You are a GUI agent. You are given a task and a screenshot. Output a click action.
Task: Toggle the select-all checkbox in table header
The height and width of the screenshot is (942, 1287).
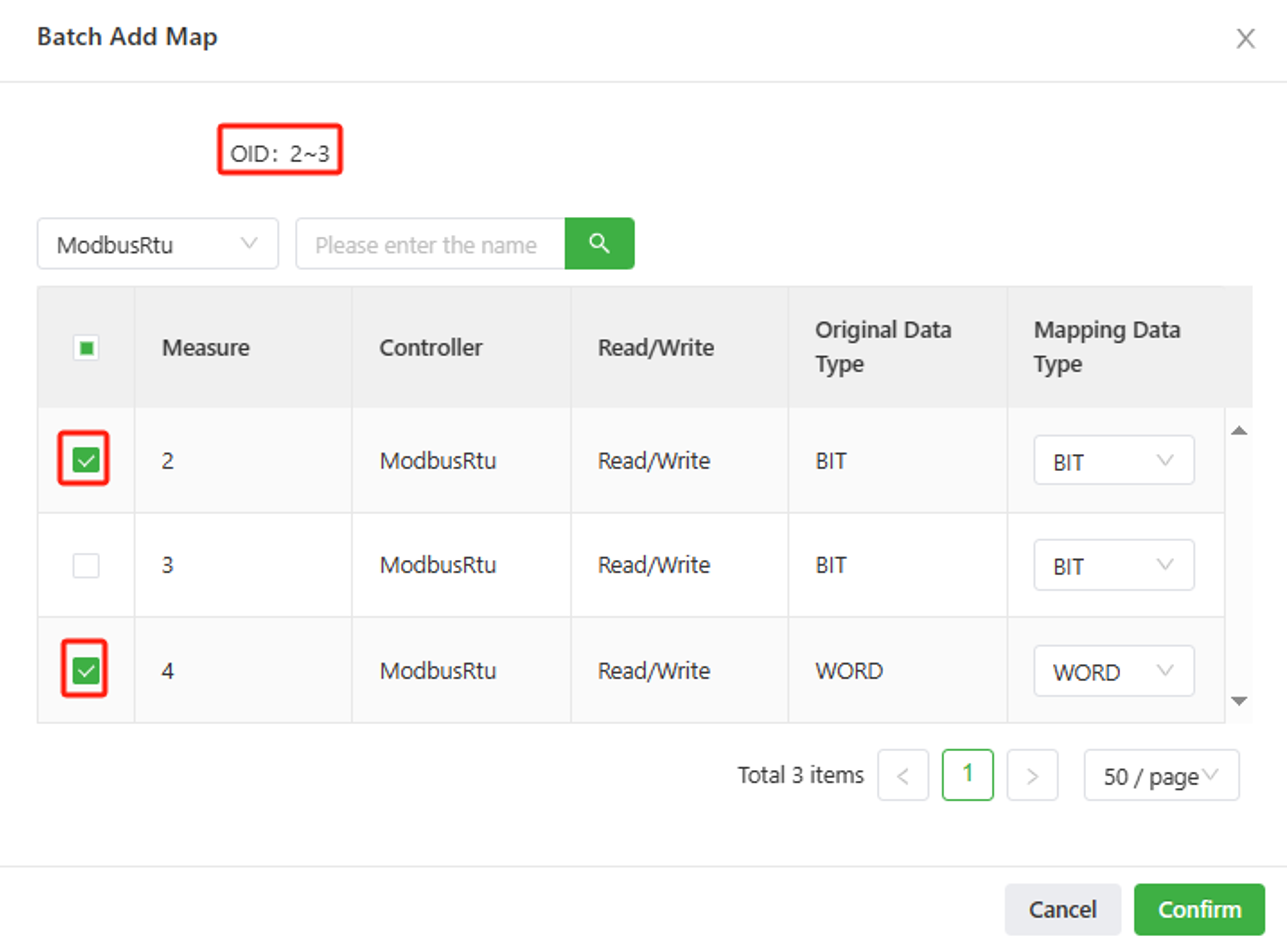[x=86, y=348]
